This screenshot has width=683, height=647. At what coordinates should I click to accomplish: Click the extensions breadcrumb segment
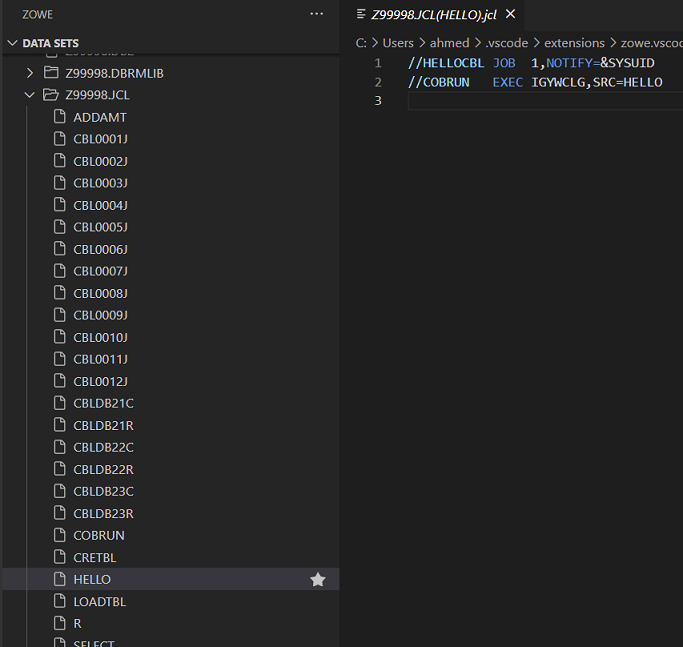tap(574, 43)
